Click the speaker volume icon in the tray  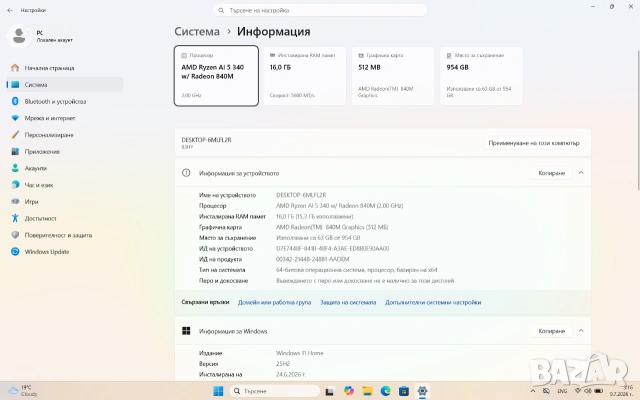click(588, 391)
